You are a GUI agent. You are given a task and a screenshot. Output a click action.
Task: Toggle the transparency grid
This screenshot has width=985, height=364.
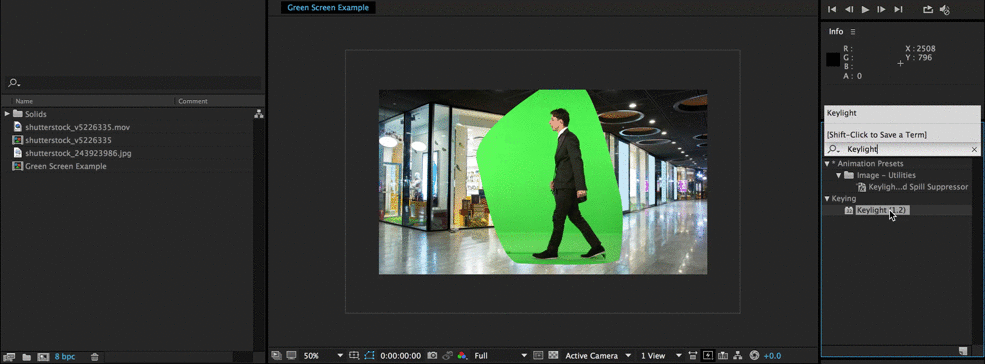click(553, 355)
